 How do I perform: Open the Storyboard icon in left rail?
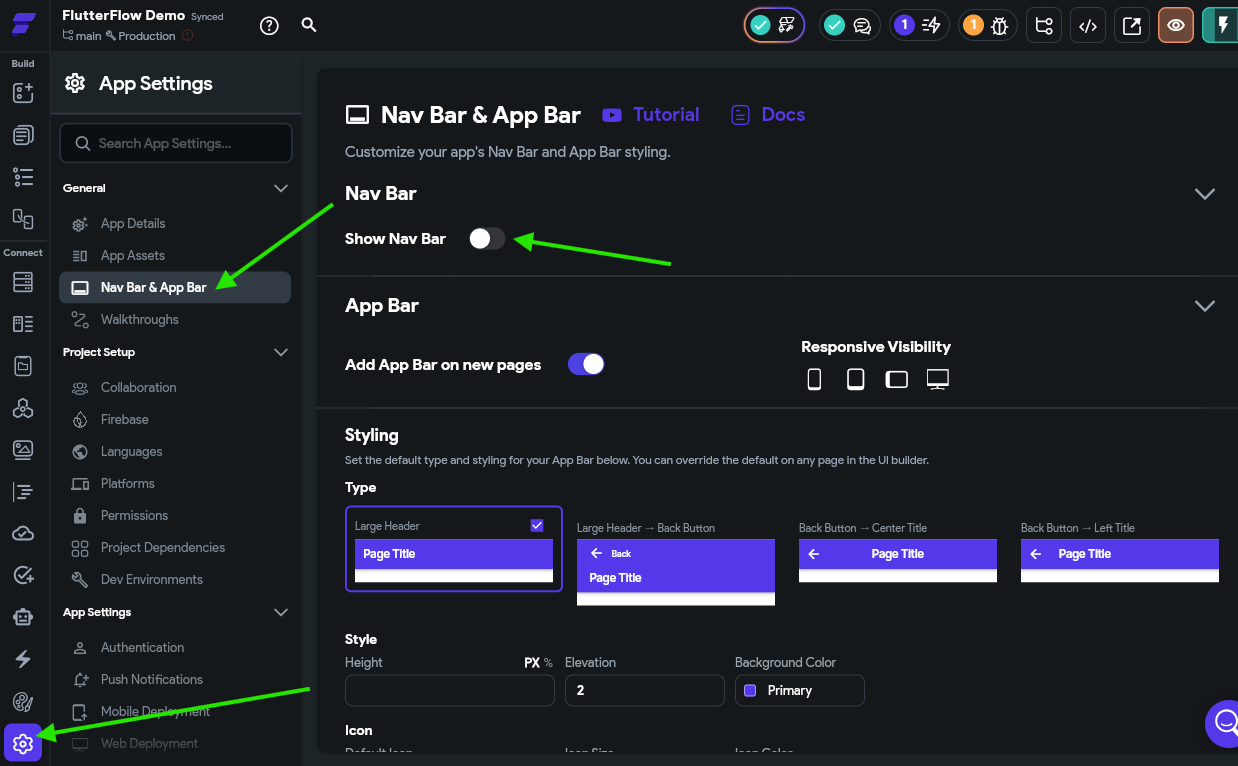23,218
